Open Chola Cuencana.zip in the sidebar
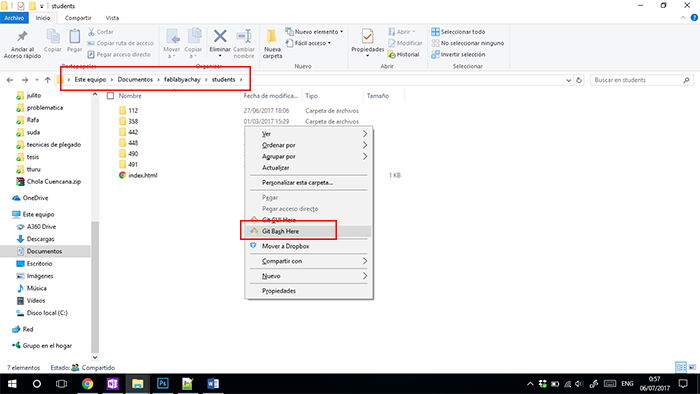The height and width of the screenshot is (394, 700). (x=49, y=182)
